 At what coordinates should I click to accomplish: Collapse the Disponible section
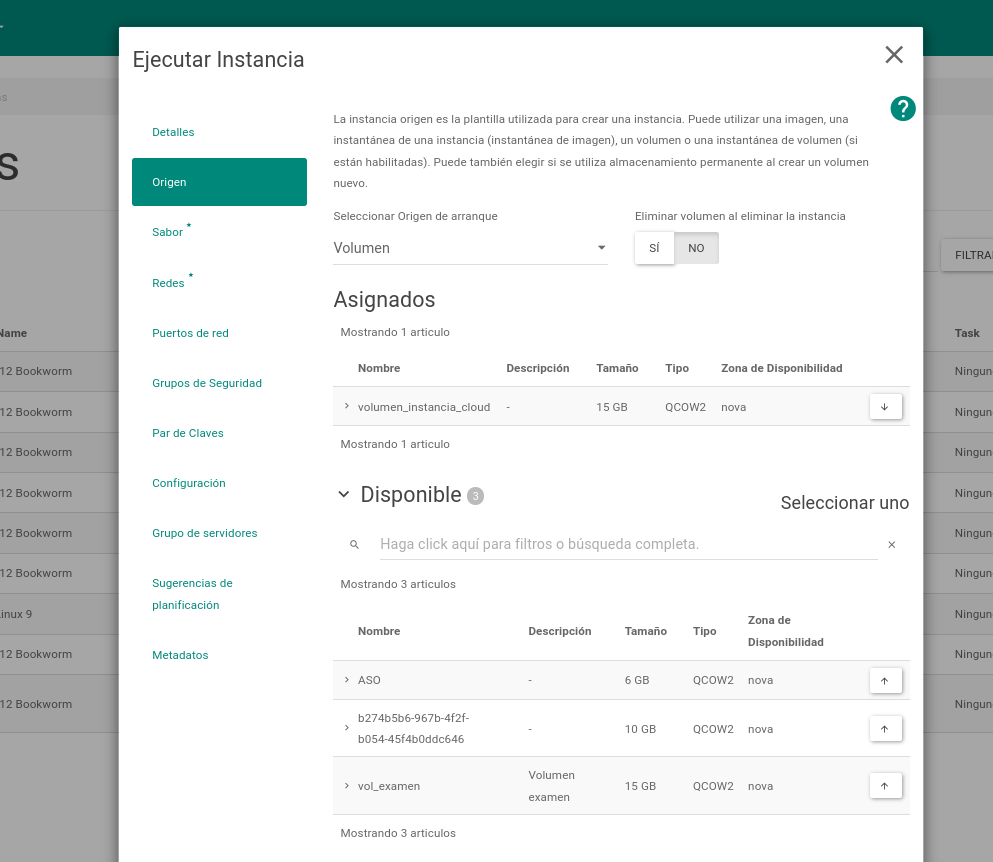343,494
